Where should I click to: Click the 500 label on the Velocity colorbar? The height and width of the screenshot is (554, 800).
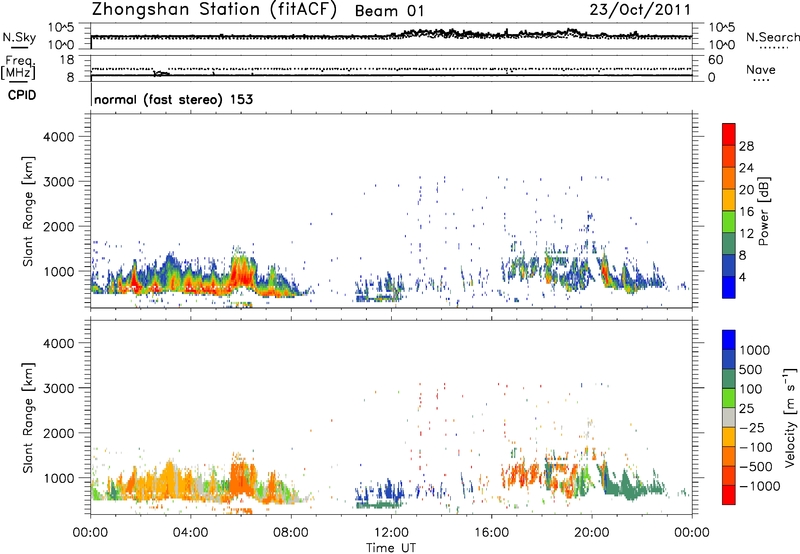pyautogui.click(x=751, y=369)
